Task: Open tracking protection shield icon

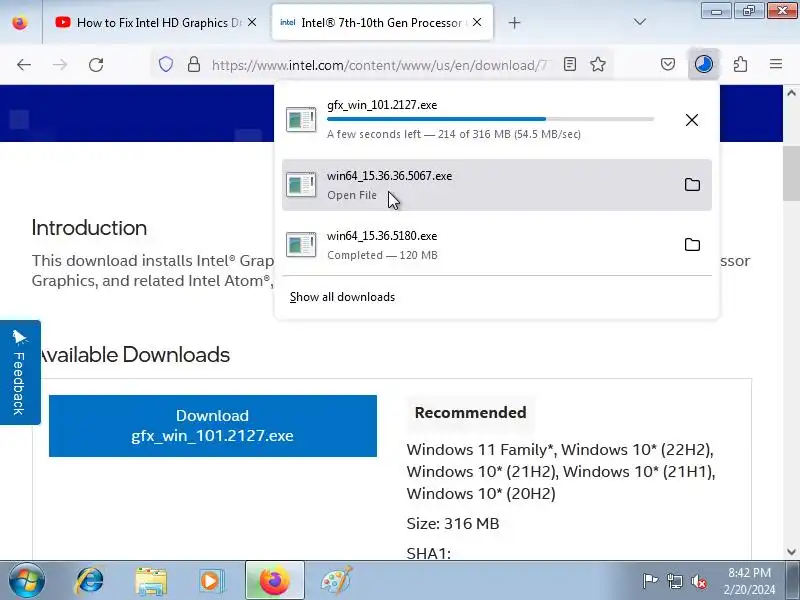Action: click(166, 64)
